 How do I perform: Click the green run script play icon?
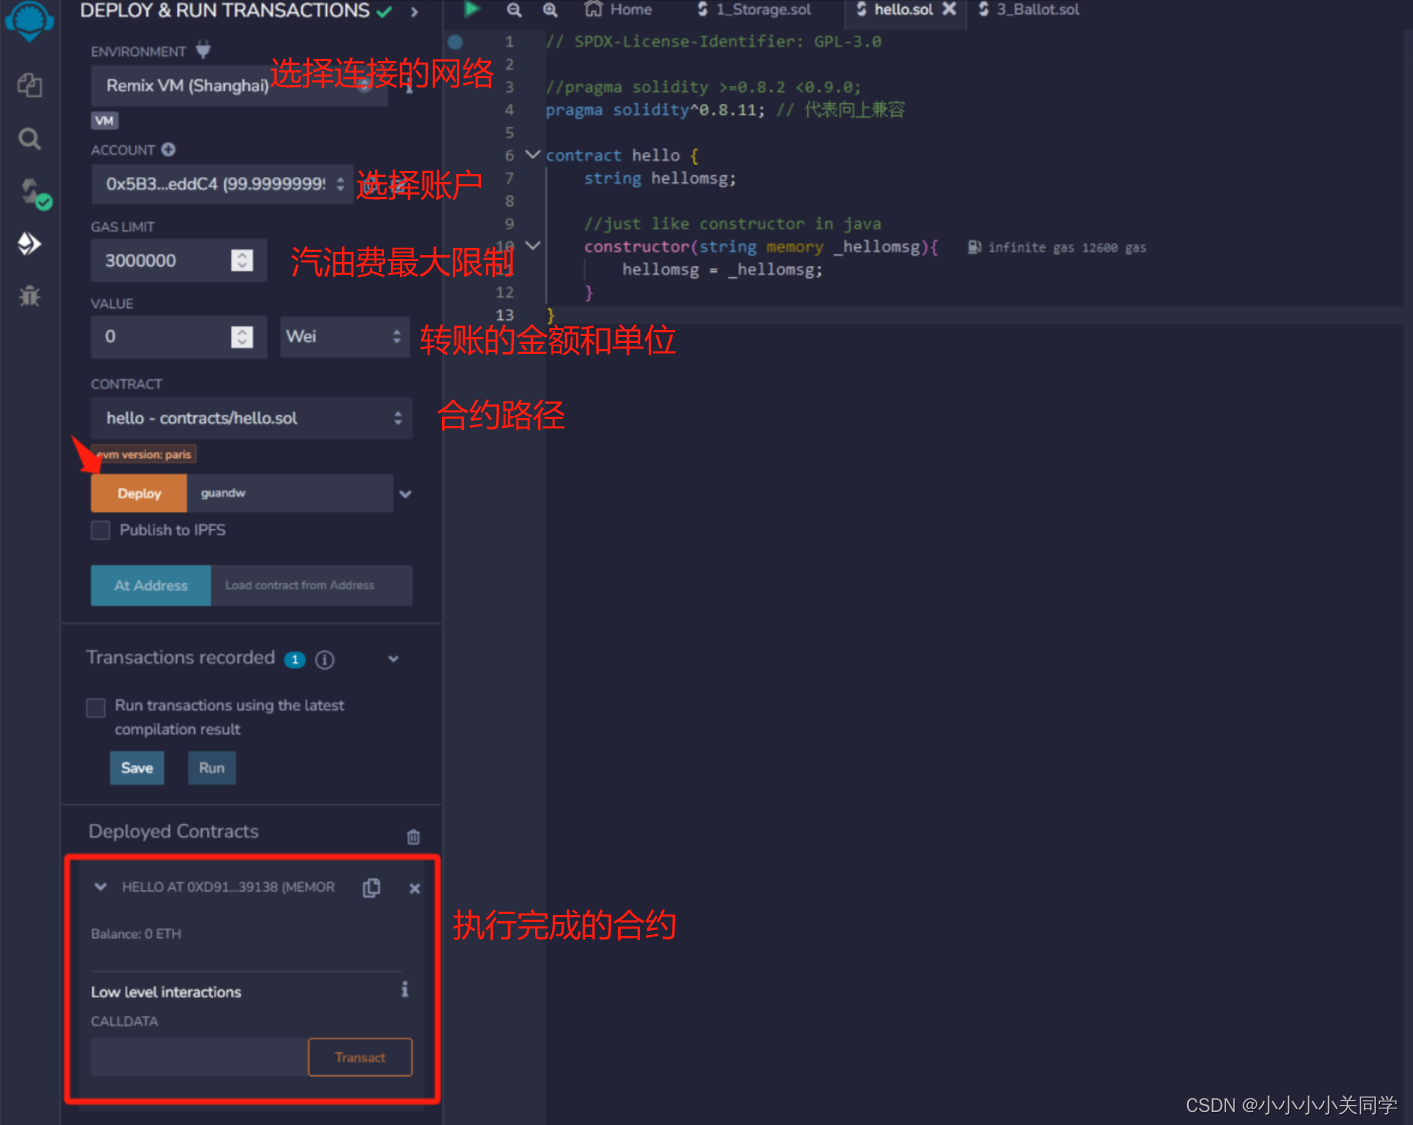click(x=472, y=10)
